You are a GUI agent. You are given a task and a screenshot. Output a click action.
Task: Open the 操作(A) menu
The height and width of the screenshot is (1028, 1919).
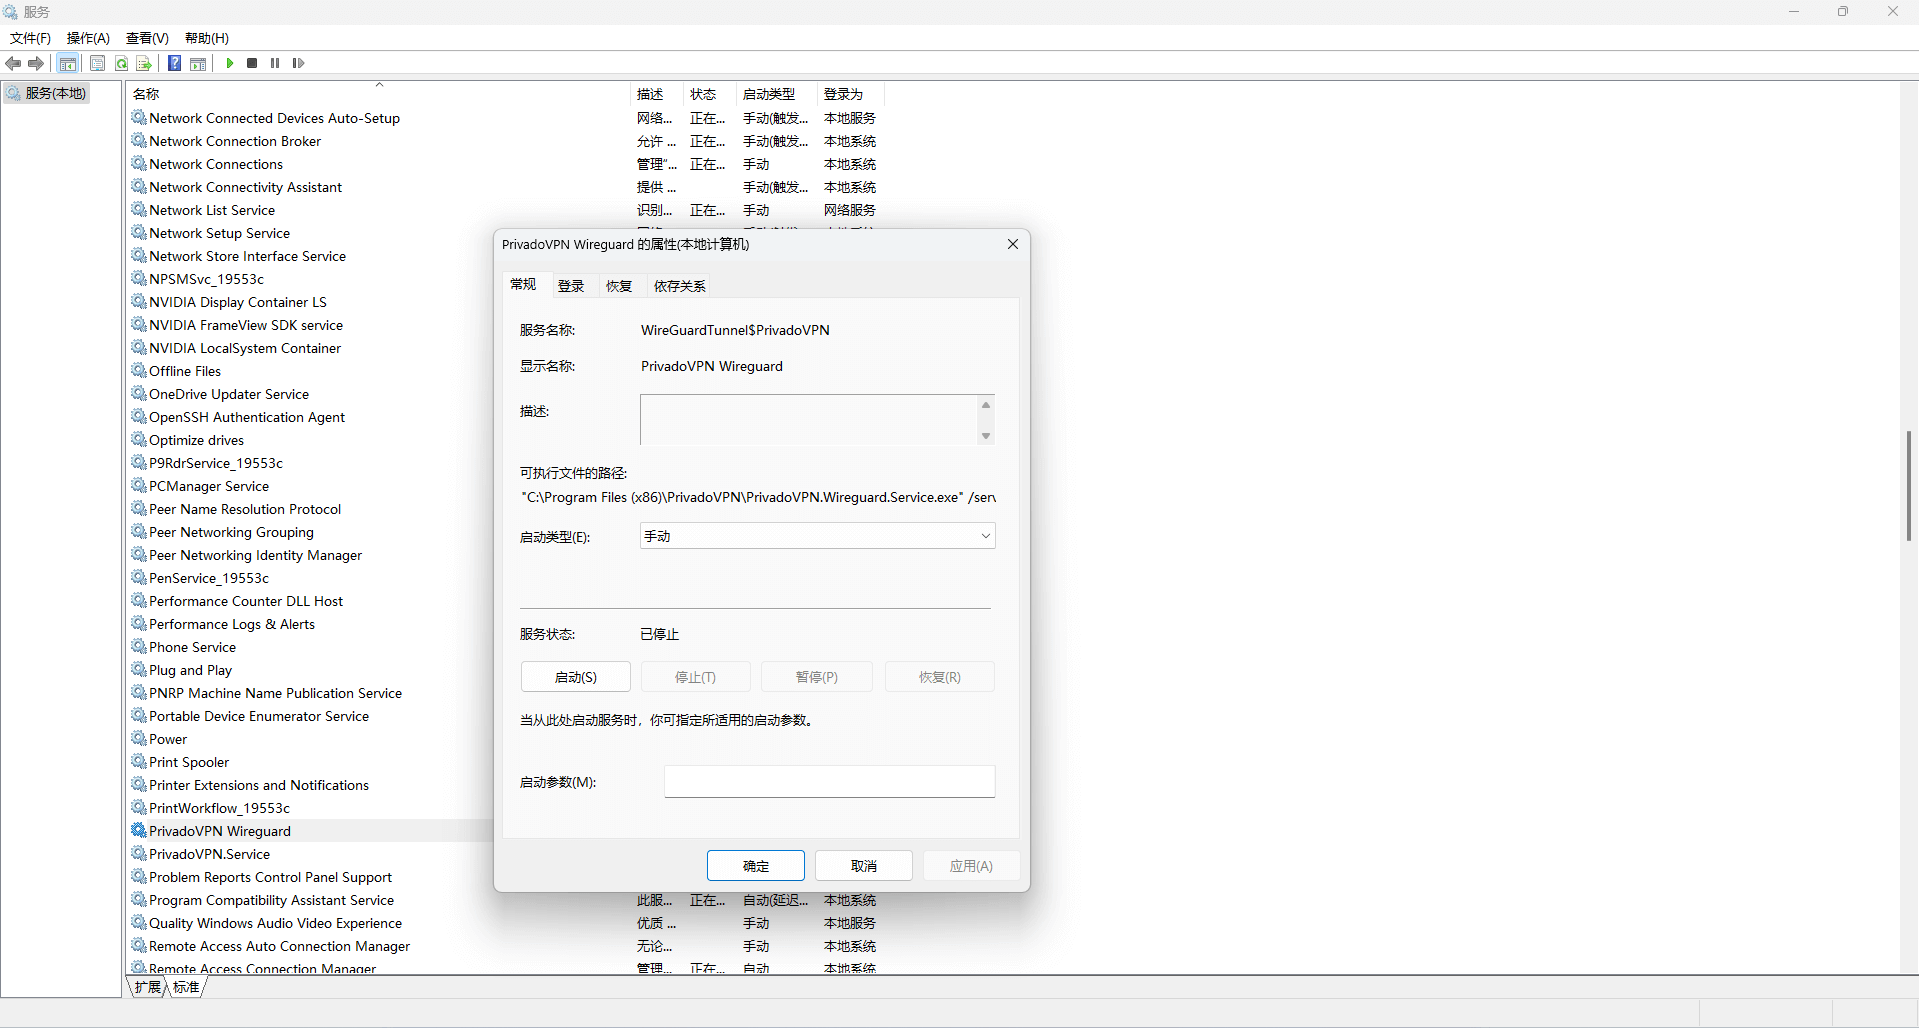(88, 38)
